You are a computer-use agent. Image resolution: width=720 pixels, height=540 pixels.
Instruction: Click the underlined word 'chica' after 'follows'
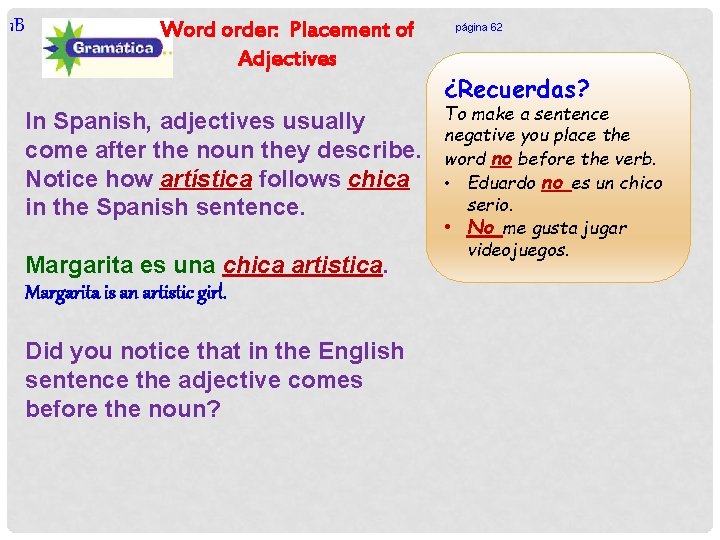pos(378,179)
